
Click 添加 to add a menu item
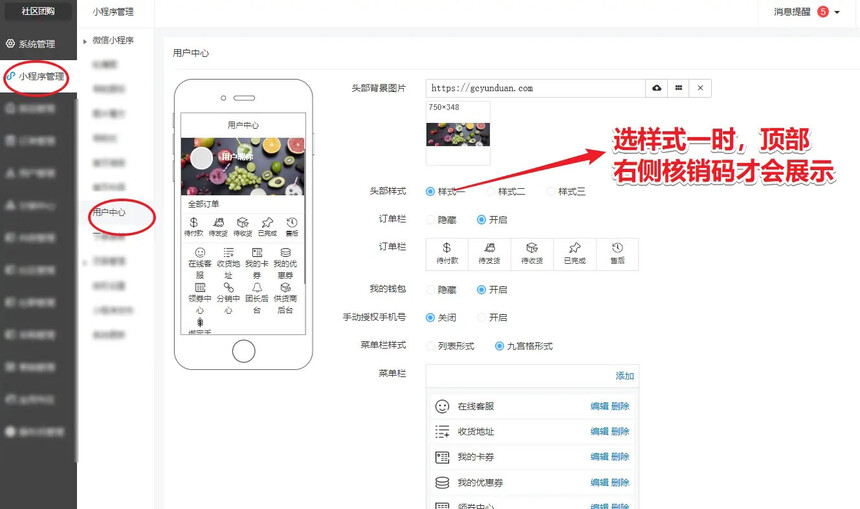[x=625, y=376]
